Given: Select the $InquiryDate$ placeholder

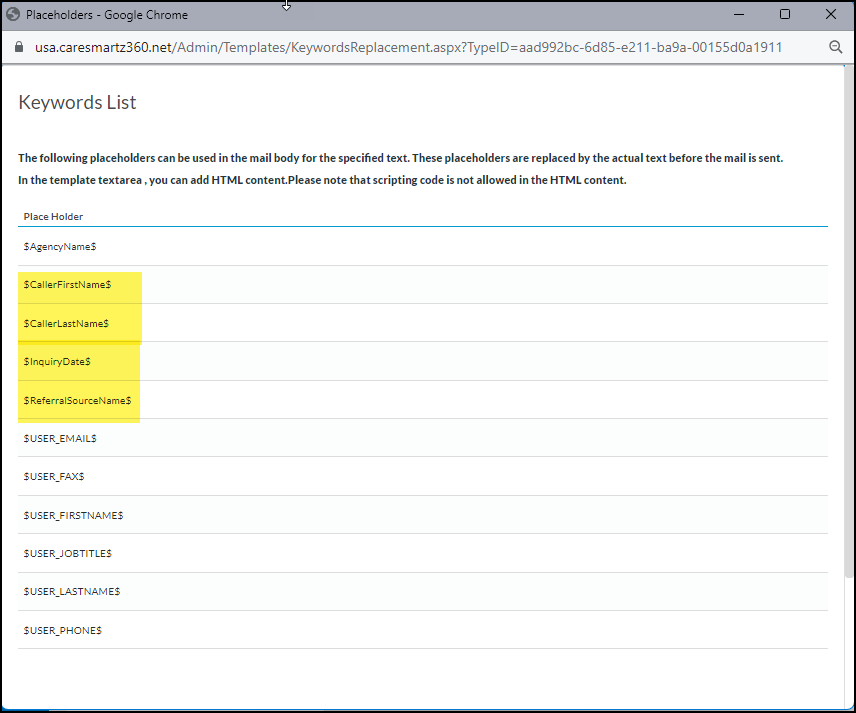Looking at the screenshot, I should pos(57,361).
